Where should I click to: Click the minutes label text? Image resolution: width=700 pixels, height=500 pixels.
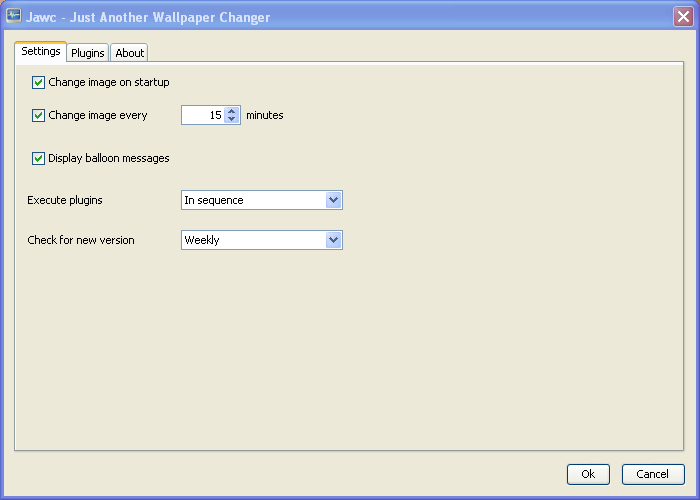tap(265, 115)
